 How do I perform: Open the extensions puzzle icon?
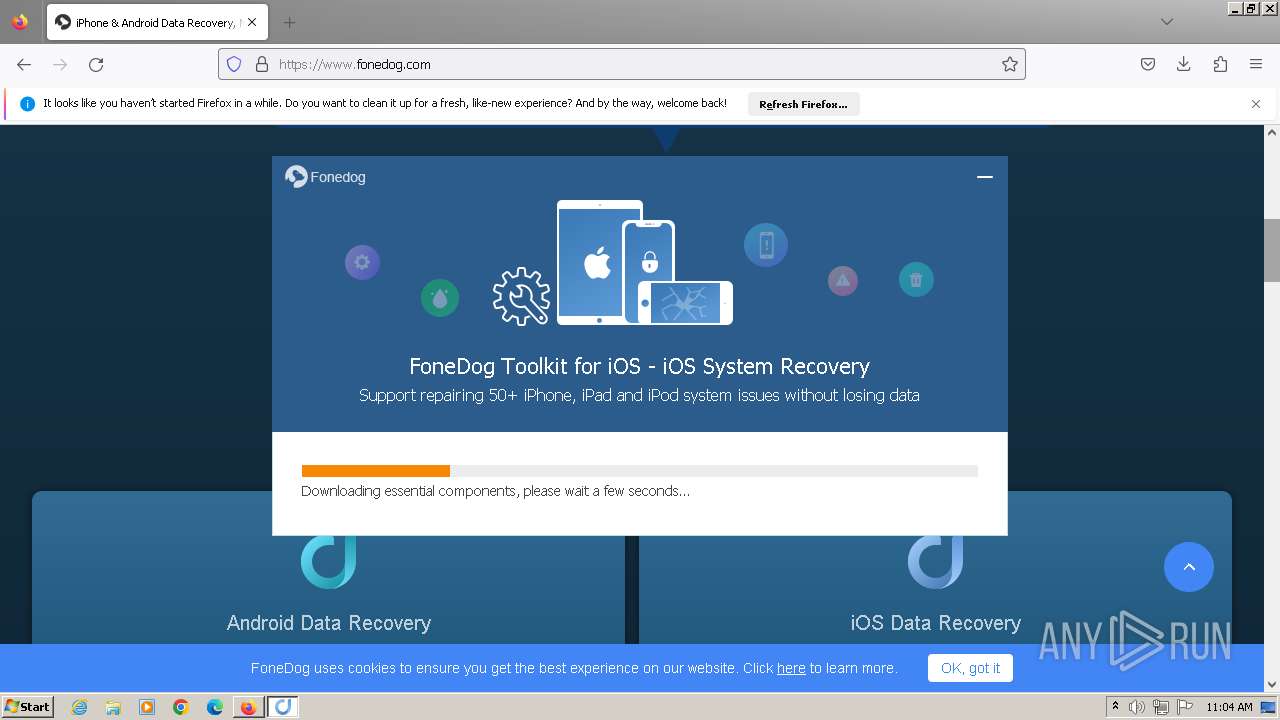(x=1220, y=64)
